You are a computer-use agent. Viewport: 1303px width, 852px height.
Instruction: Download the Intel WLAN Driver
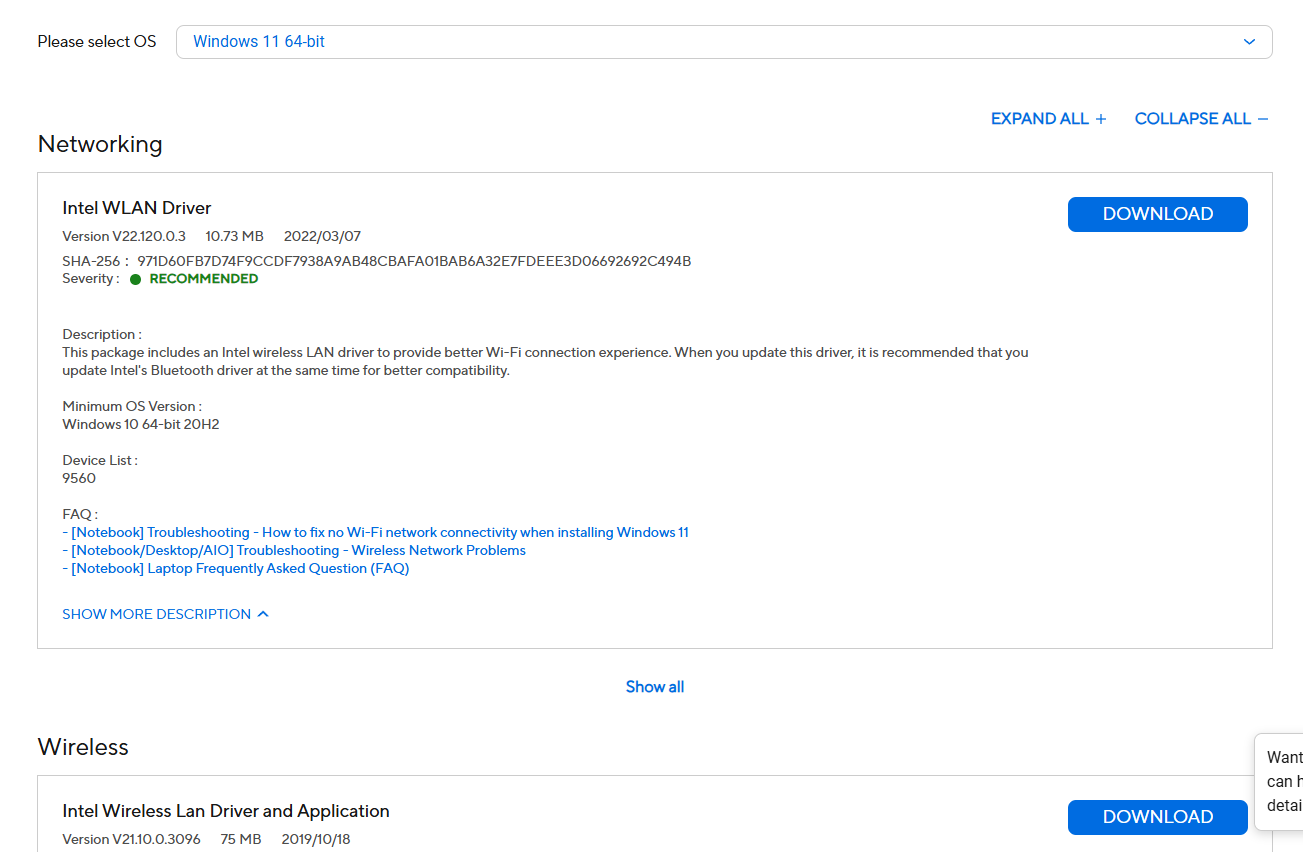coord(1158,214)
